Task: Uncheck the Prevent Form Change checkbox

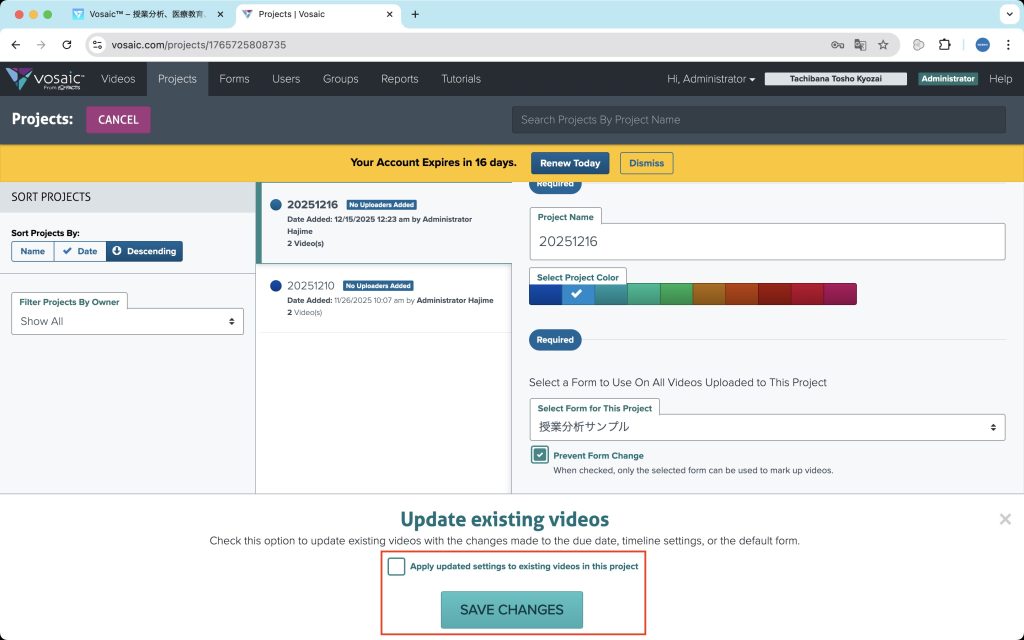Action: pos(540,455)
